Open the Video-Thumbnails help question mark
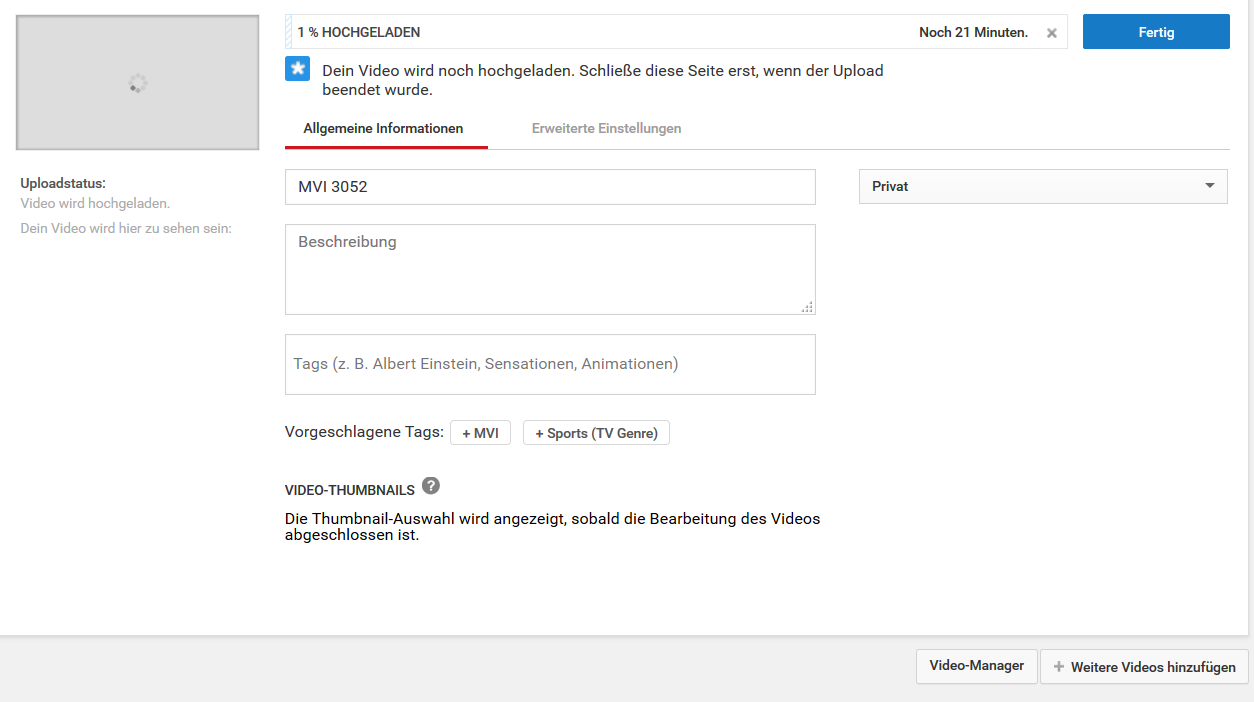Viewport: 1254px width, 702px height. pos(430,486)
